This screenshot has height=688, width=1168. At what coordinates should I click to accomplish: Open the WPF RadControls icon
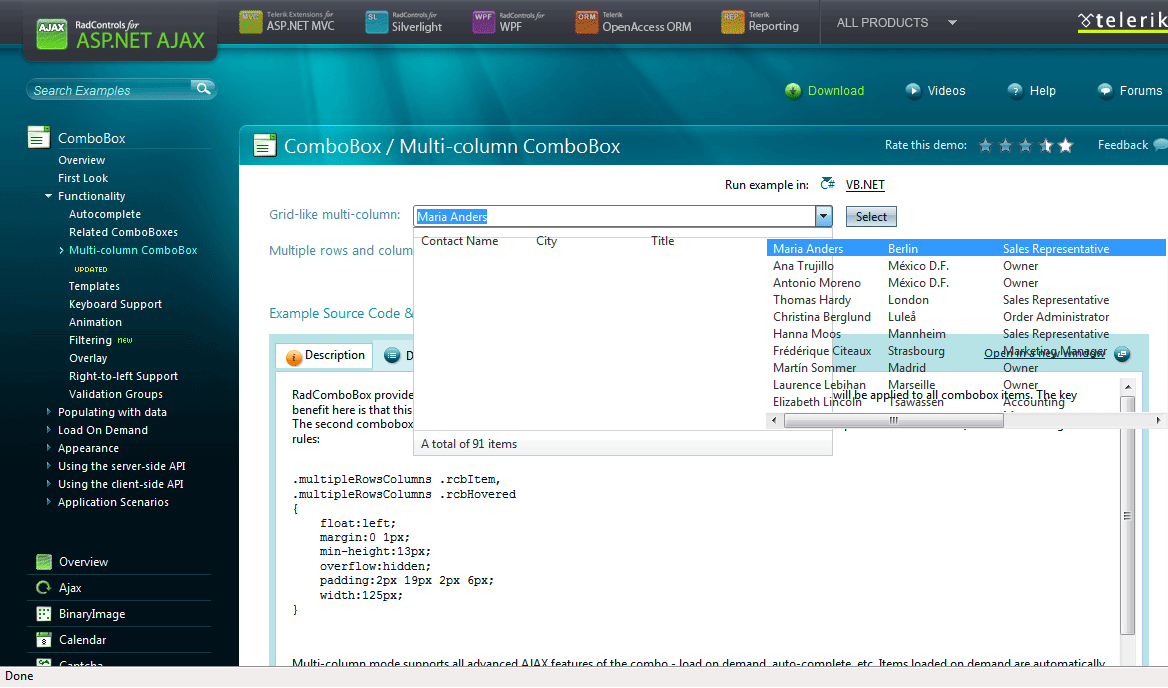pos(483,22)
